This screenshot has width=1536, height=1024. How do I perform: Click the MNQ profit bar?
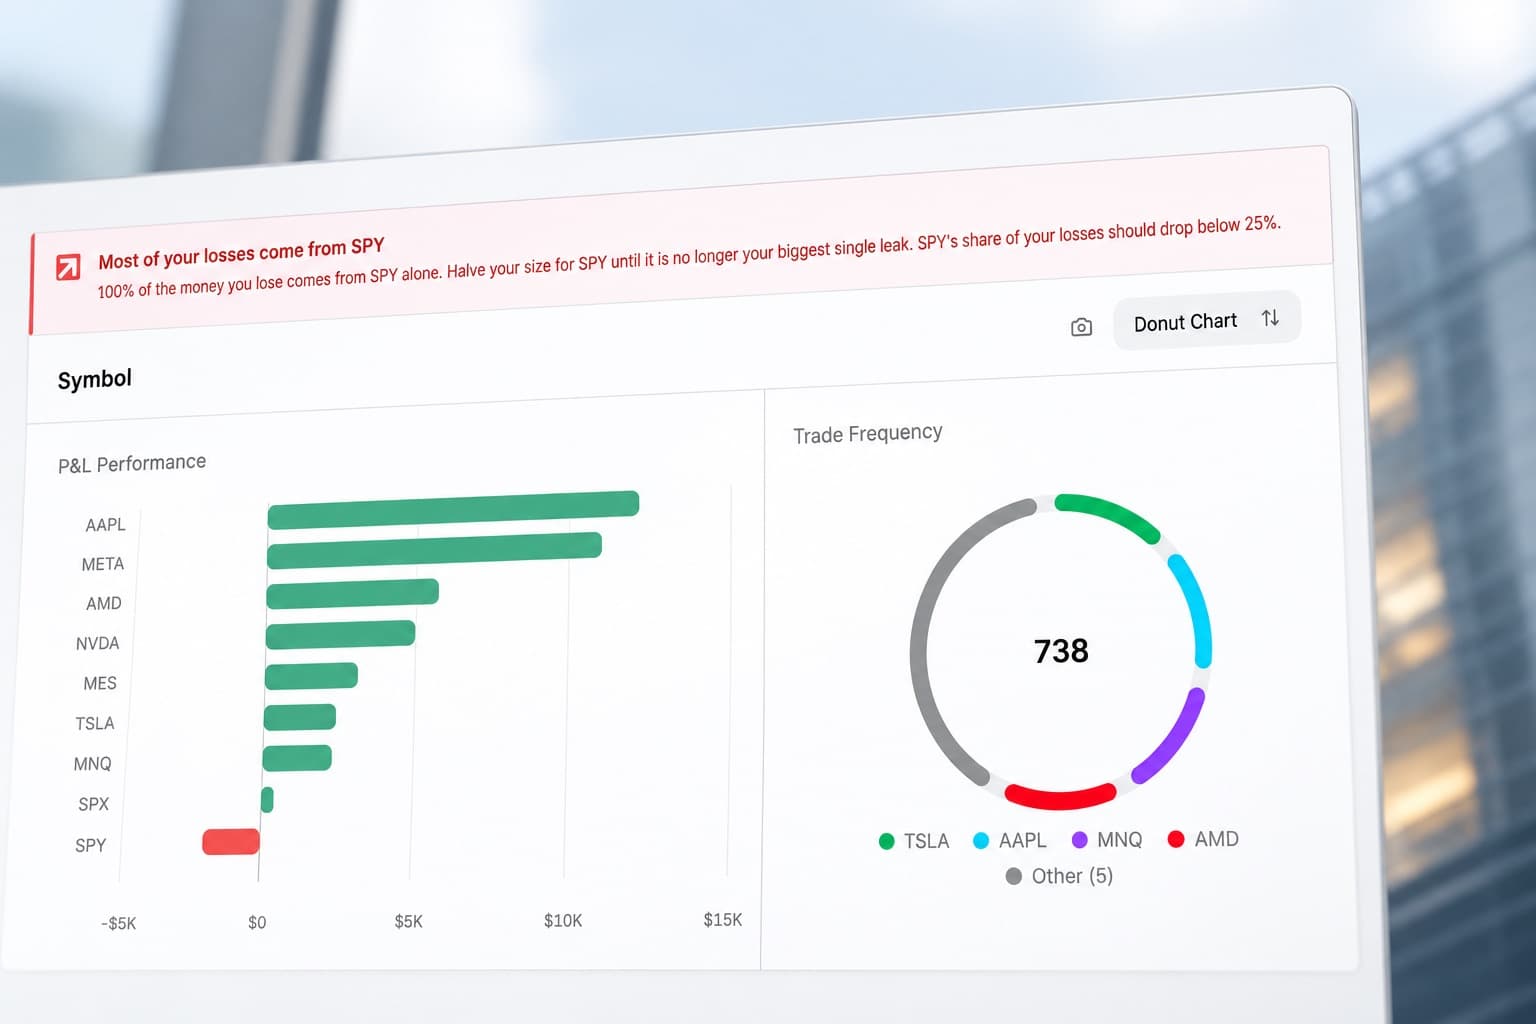[297, 758]
